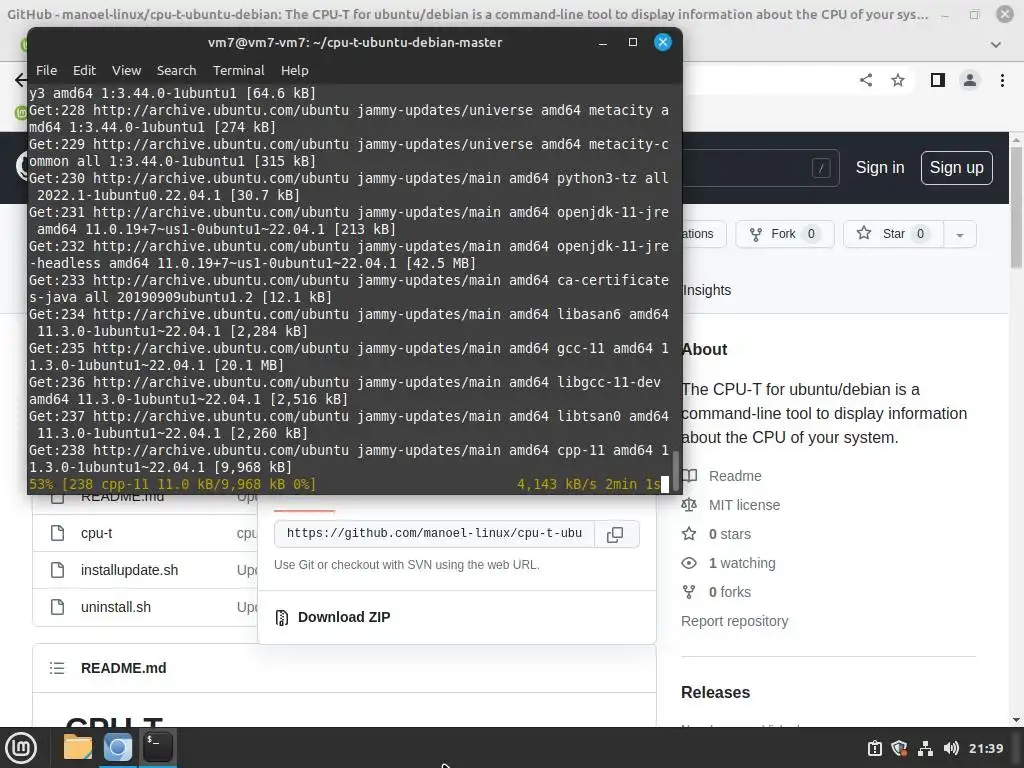Viewport: 1024px width, 768px height.
Task: Click Download ZIP
Action: (344, 617)
